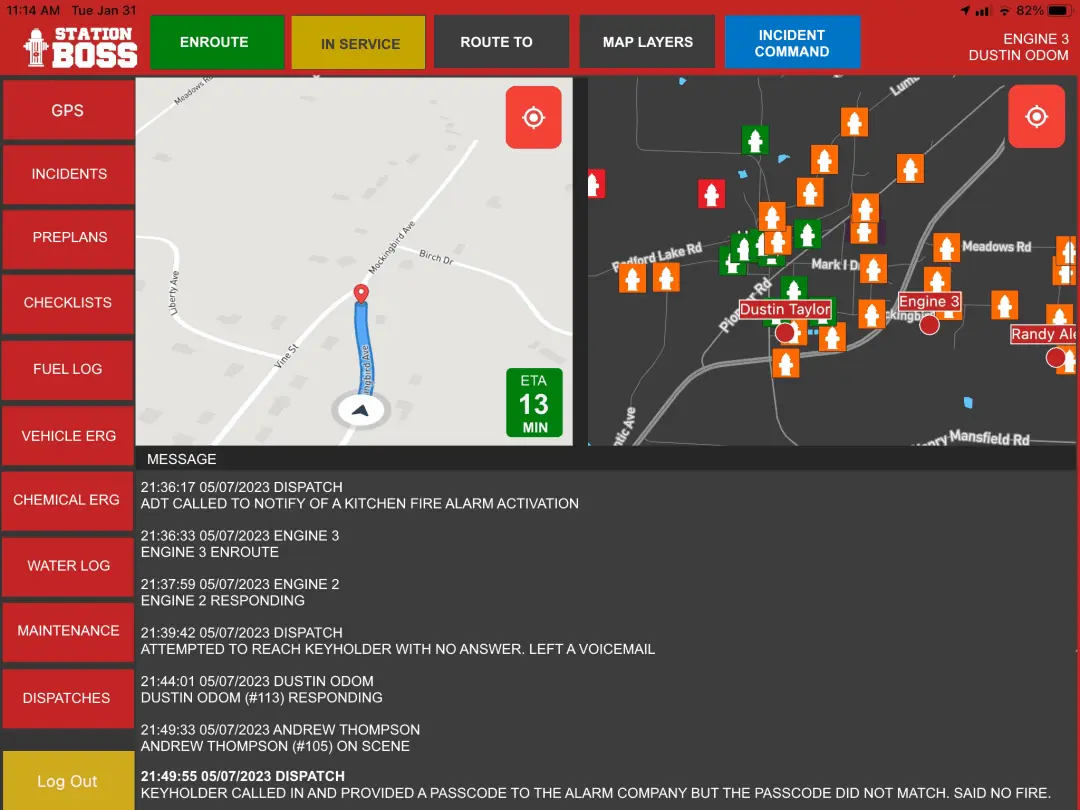Tap the recenter icon on the hydrant map
This screenshot has width=1080, height=810.
[1036, 118]
